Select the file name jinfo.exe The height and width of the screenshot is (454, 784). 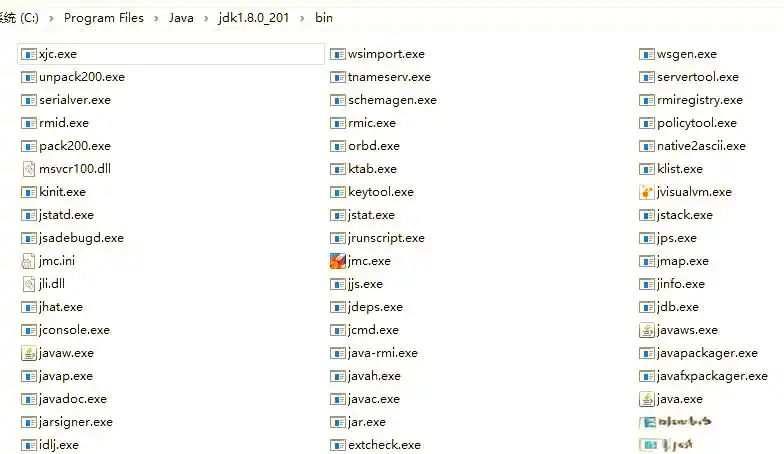point(680,284)
